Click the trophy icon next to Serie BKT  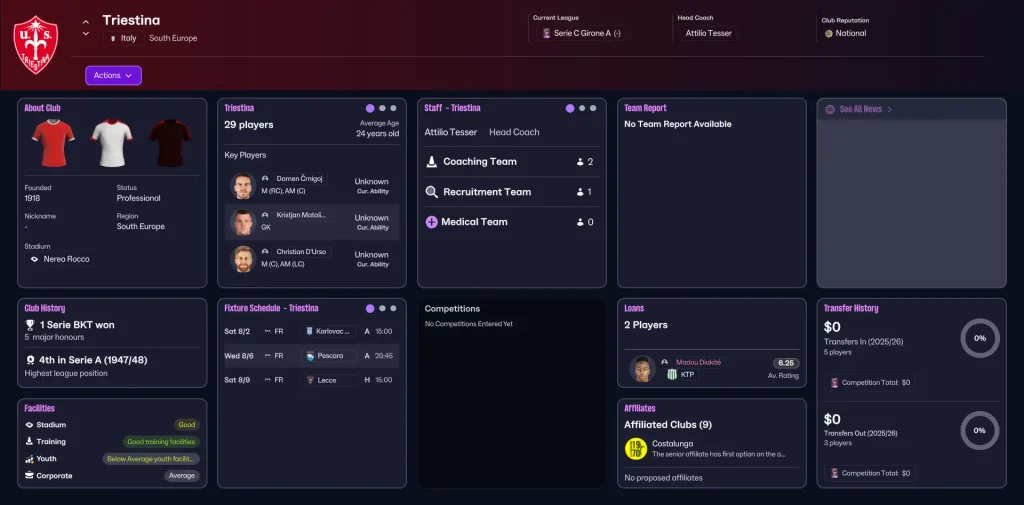point(30,325)
